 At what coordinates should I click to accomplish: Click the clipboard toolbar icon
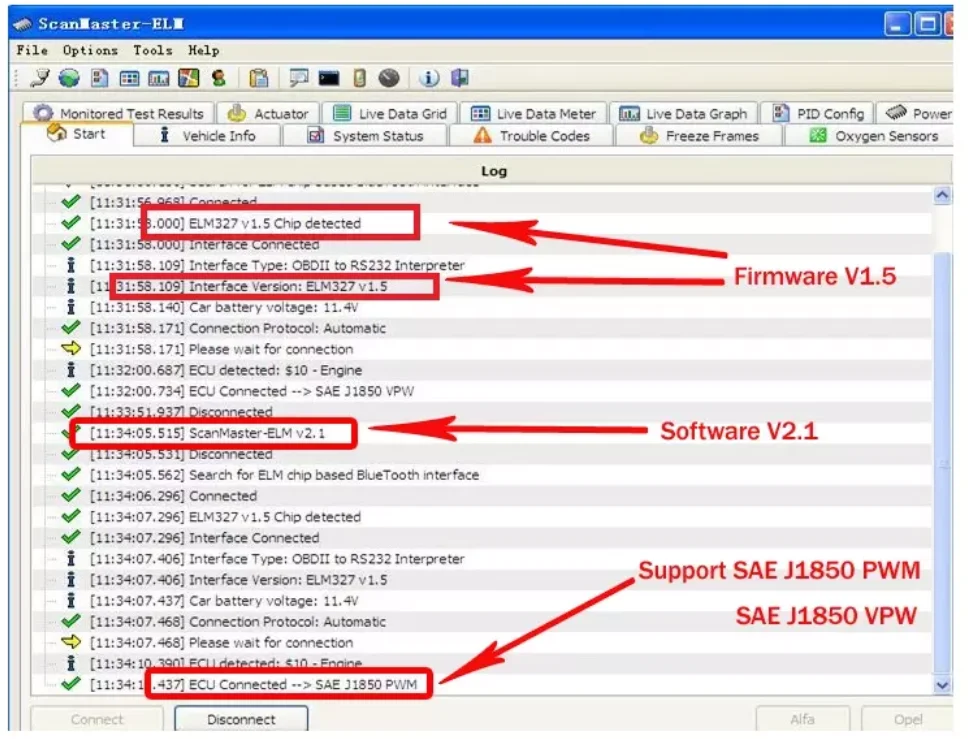click(259, 78)
